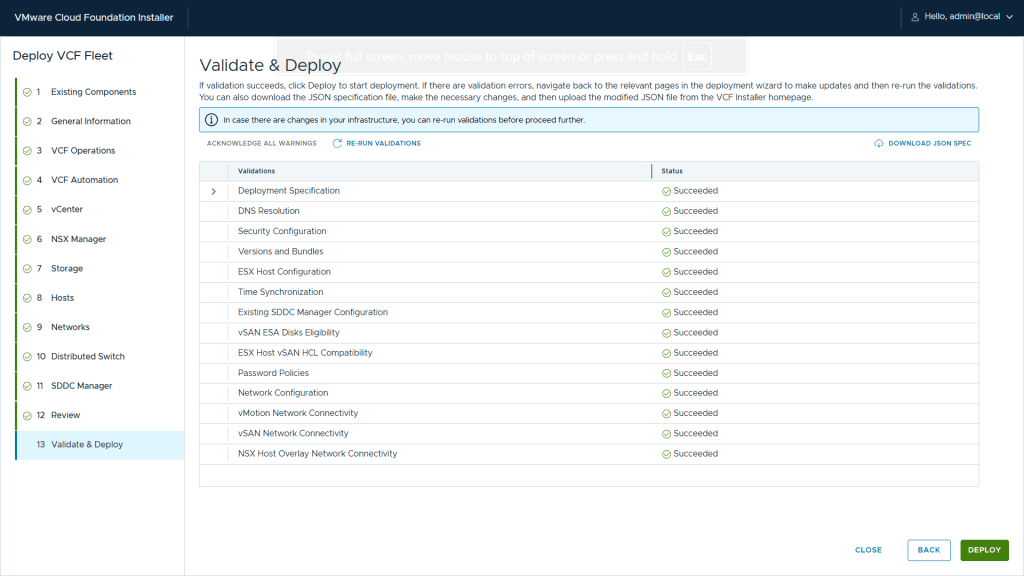The width and height of the screenshot is (1024, 576).
Task: Click the green checkmark beside Existing Components step
Action: tap(27, 92)
